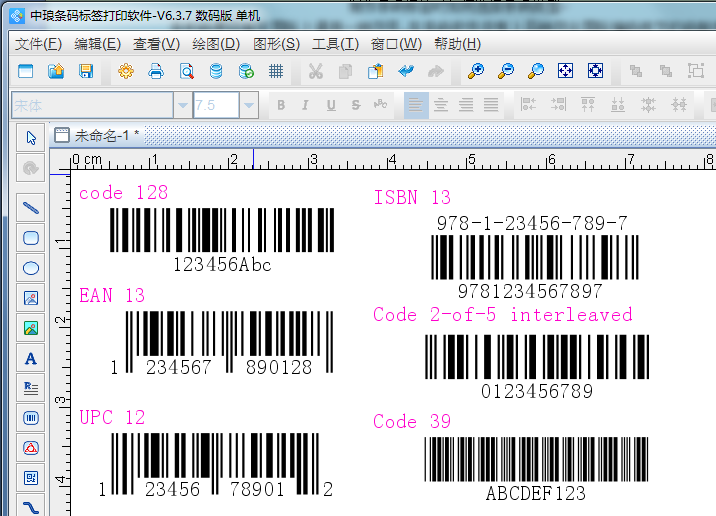Click the zoom in magnifier
Viewport: 716px width, 516px height.
[x=476, y=71]
